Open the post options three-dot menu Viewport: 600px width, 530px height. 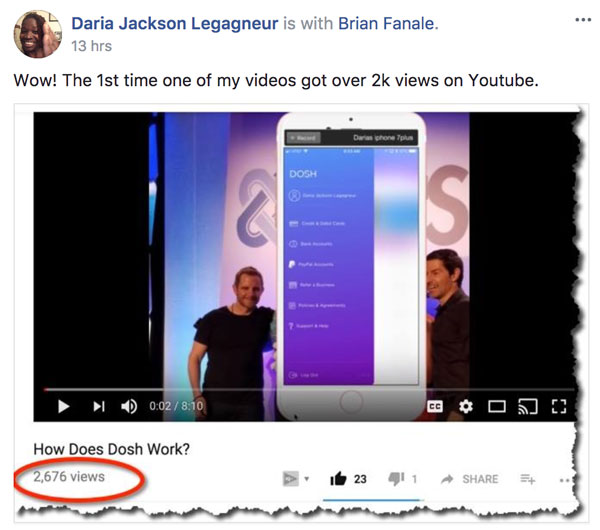click(x=583, y=20)
